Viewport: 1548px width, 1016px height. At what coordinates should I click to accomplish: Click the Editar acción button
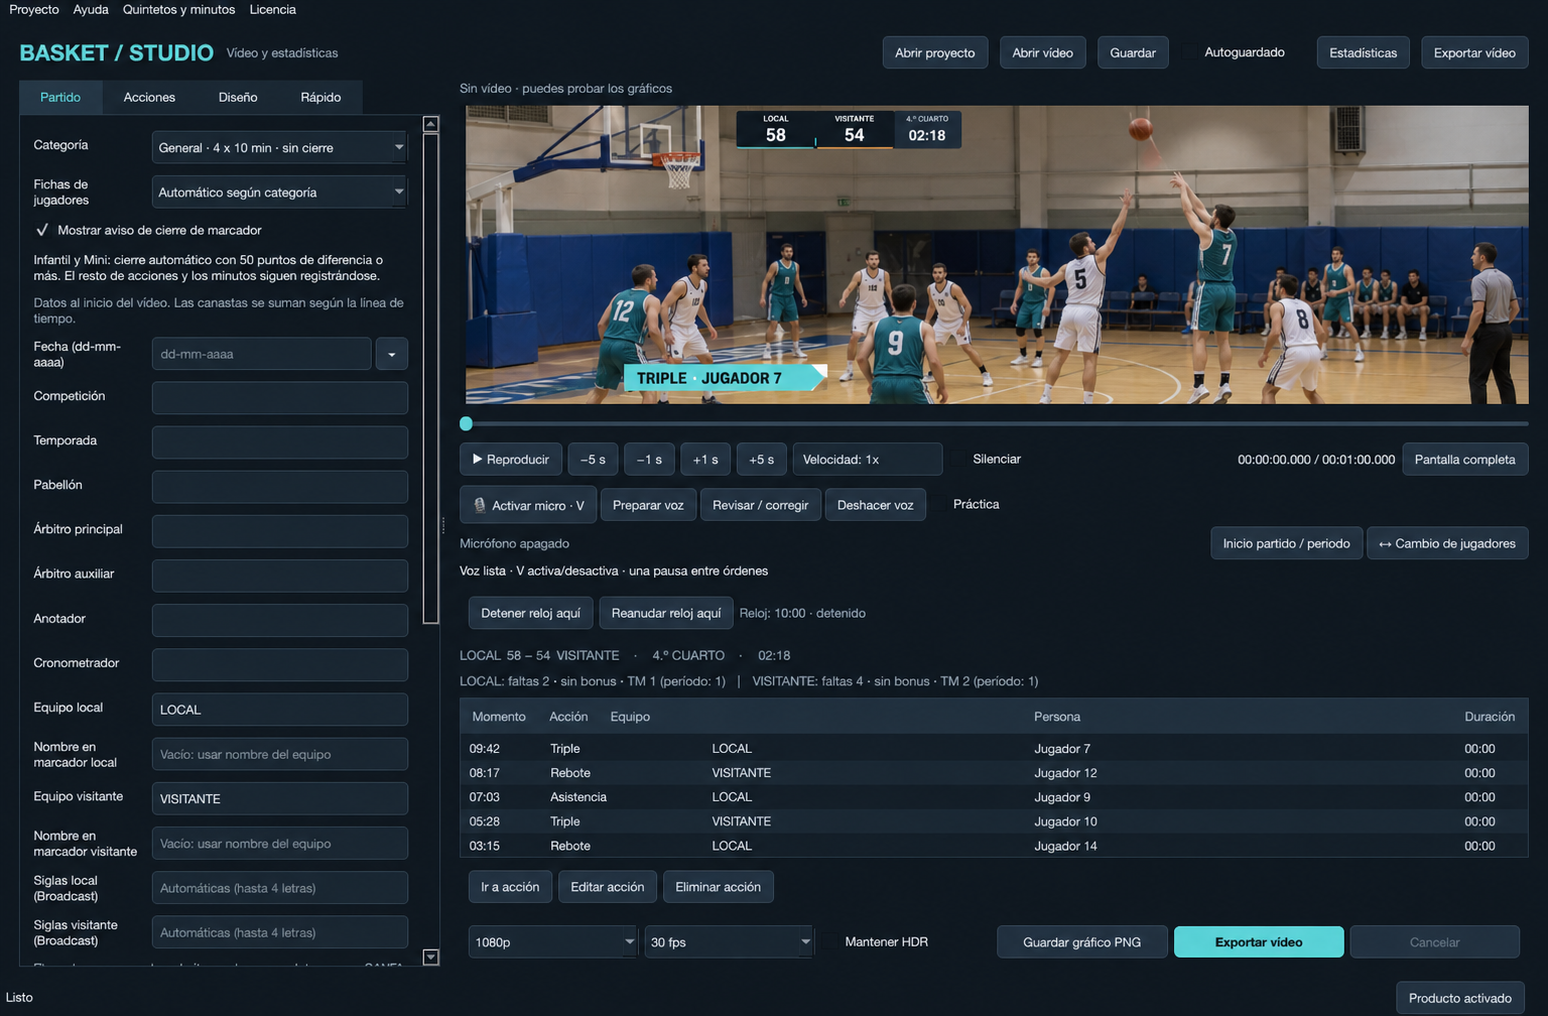point(607,887)
